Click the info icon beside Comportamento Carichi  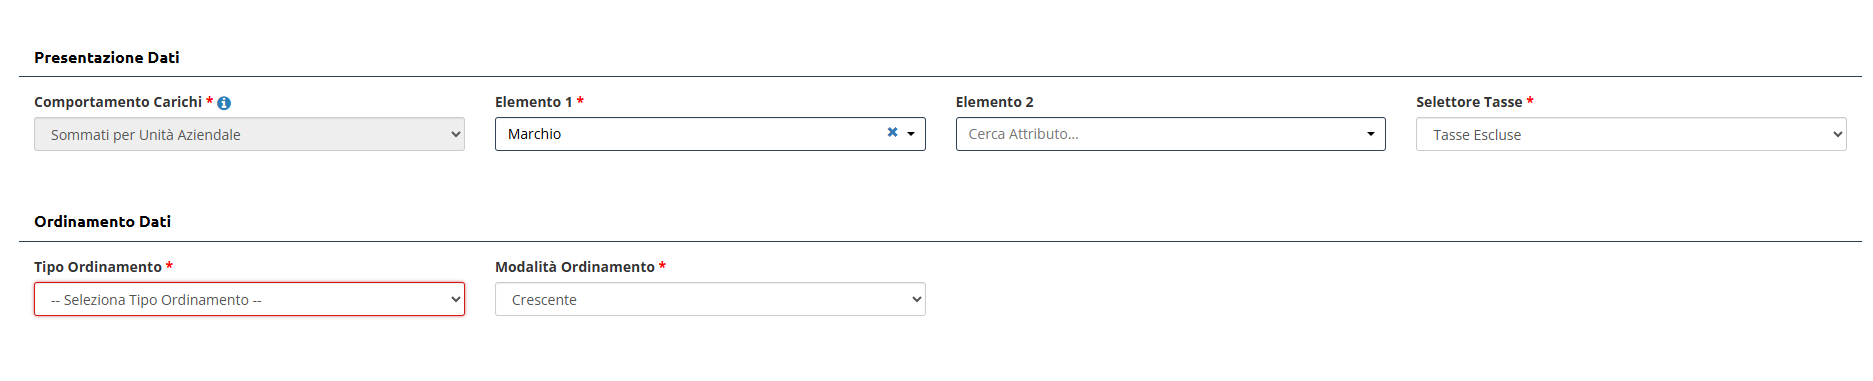tap(224, 103)
